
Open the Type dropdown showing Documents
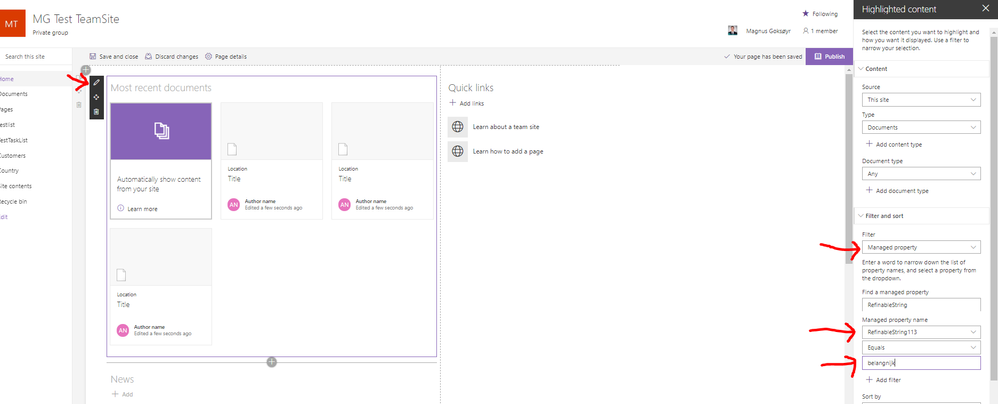[x=920, y=128]
